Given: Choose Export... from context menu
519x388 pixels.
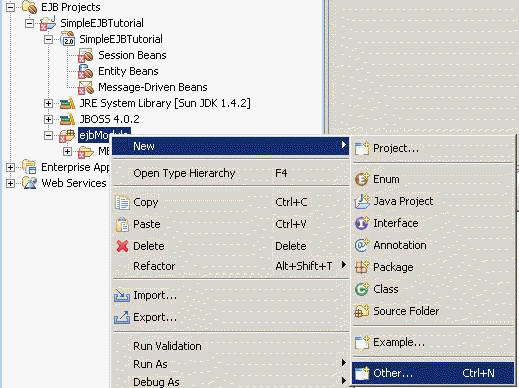Looking at the screenshot, I should tap(230, 317).
